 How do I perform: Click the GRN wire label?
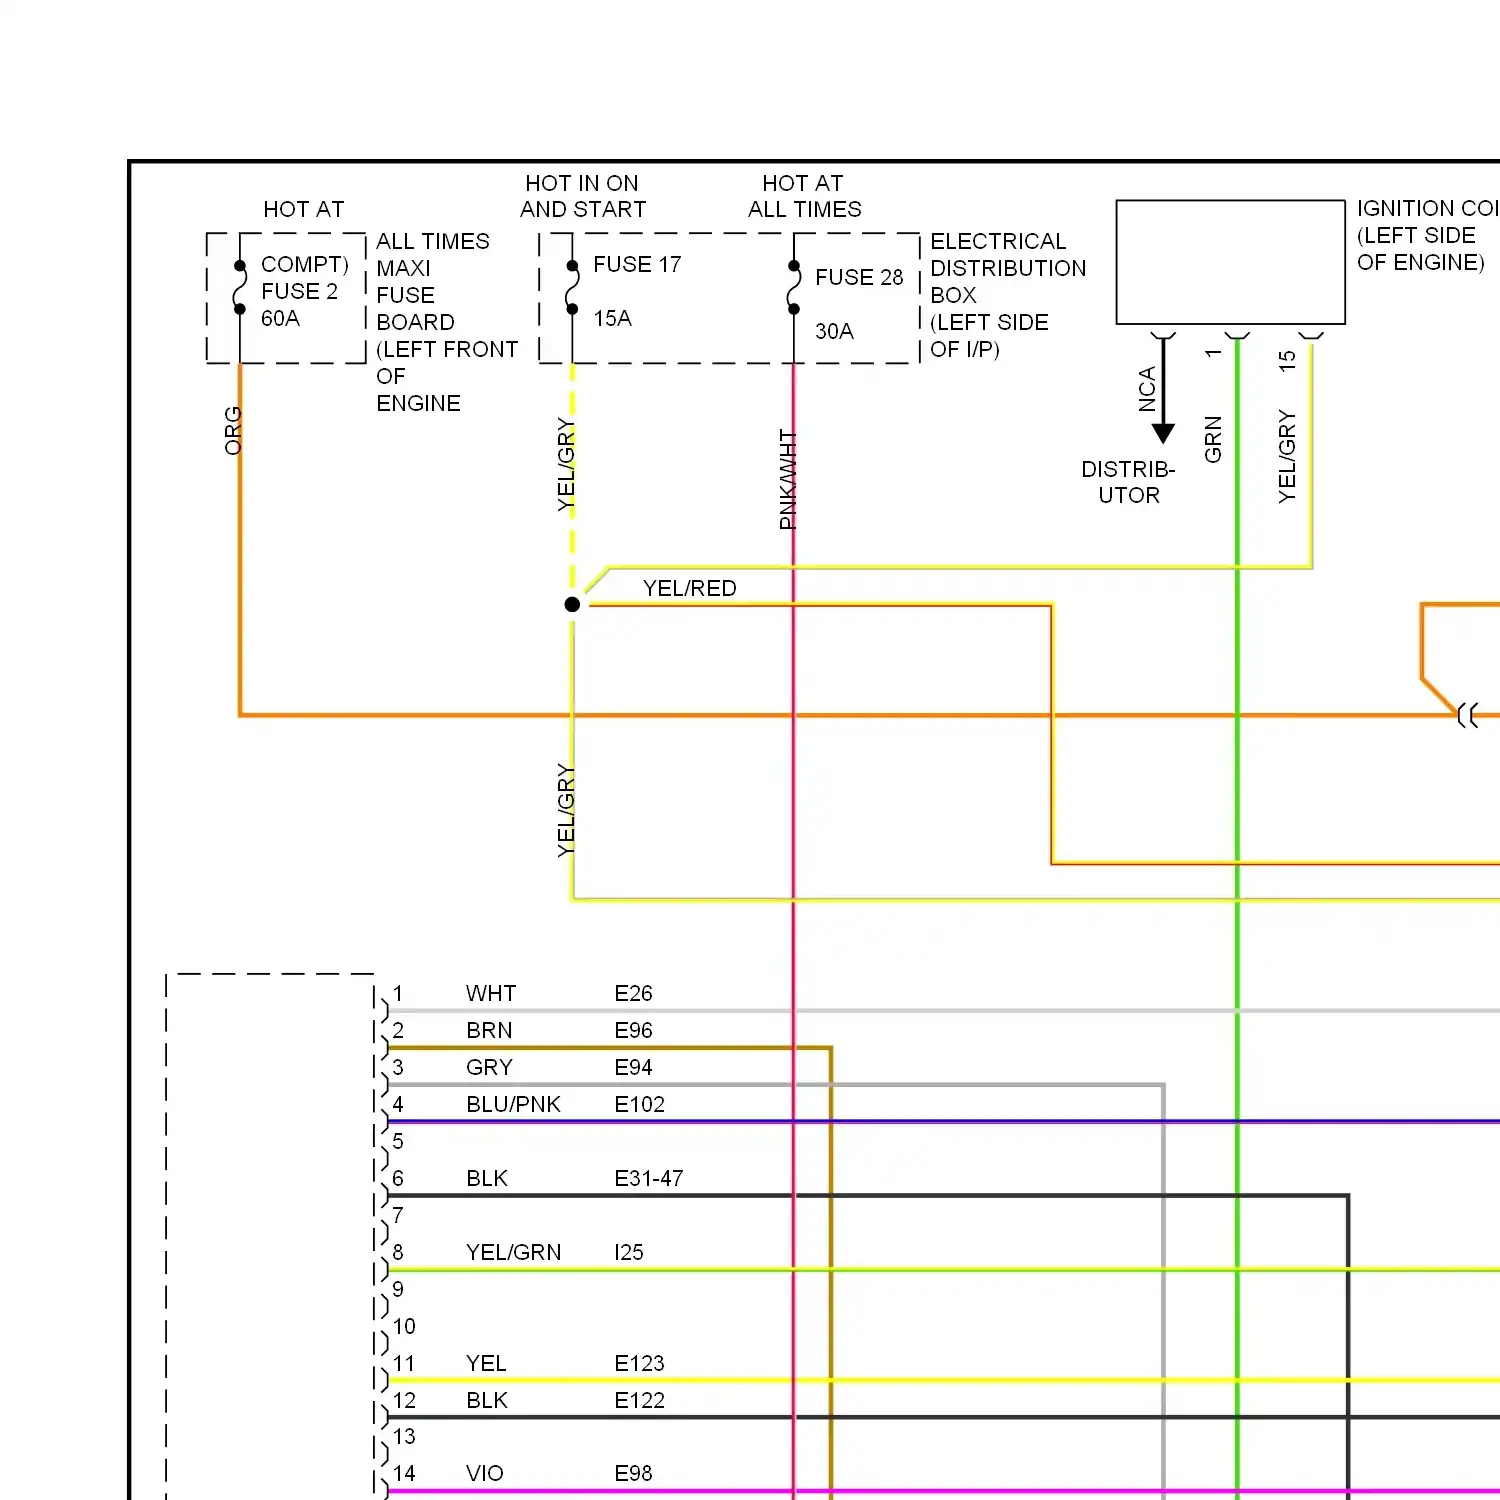pos(1213,439)
